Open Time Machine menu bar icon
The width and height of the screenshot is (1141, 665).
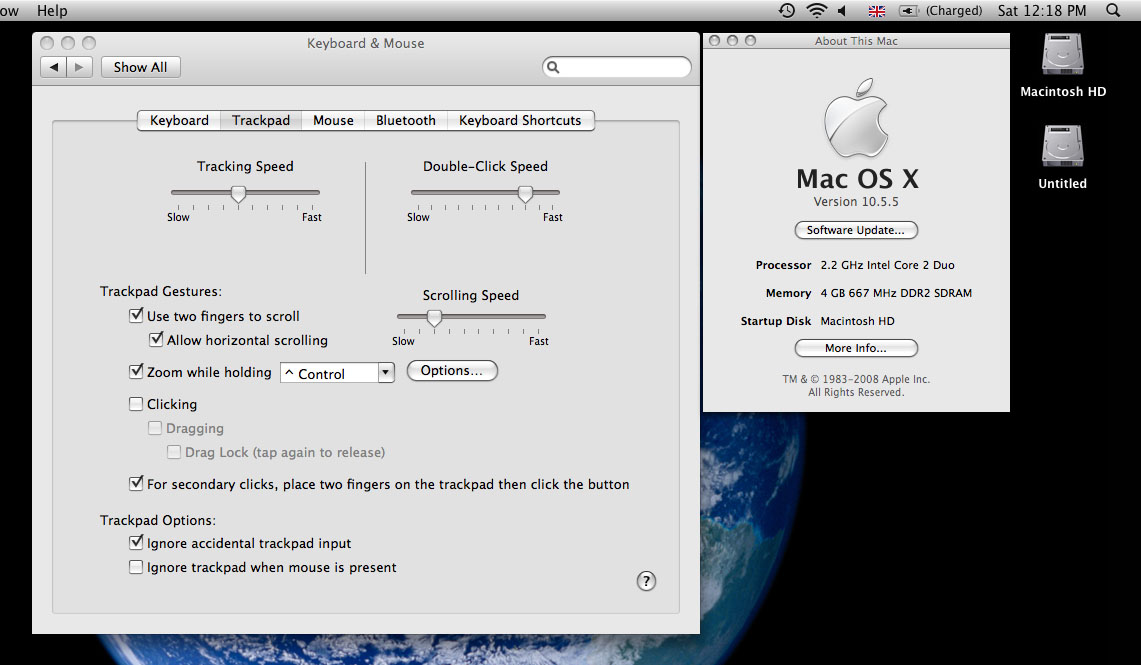(x=787, y=10)
